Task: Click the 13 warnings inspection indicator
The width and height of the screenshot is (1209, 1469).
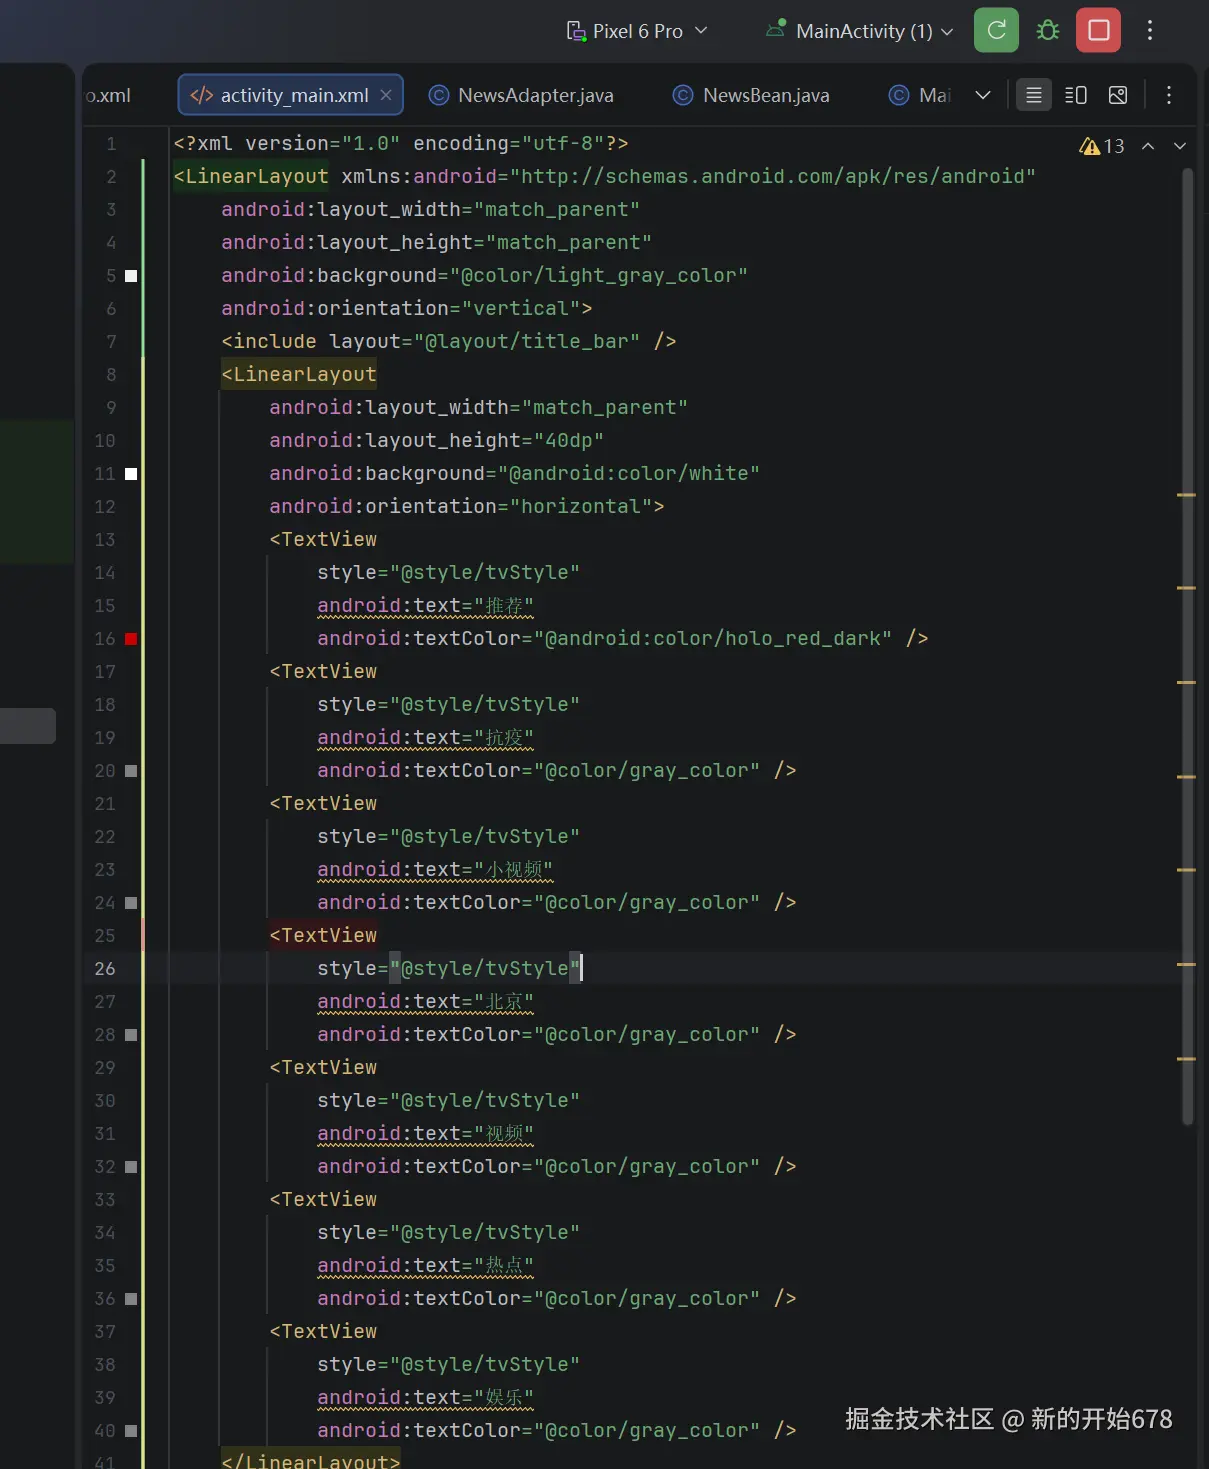Action: [x=1102, y=146]
